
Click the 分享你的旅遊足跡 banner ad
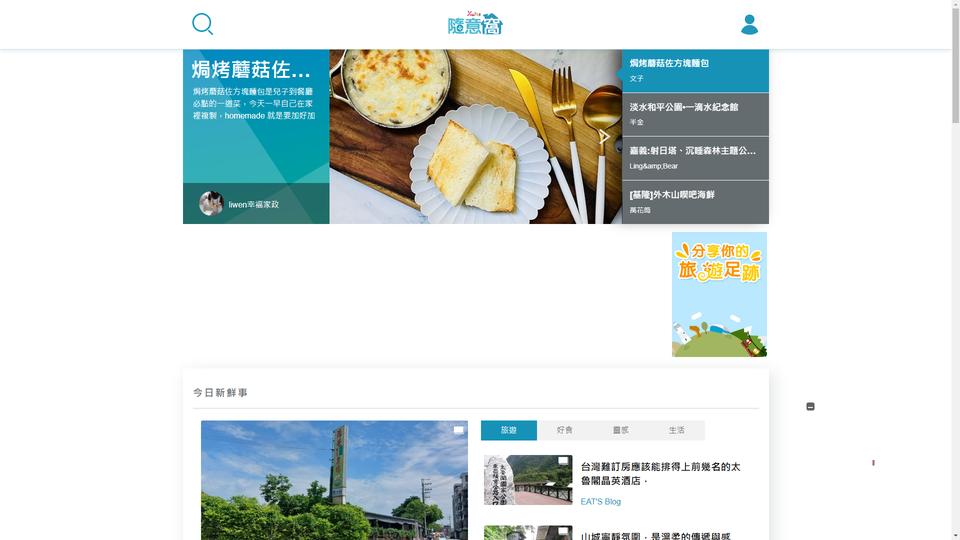[x=719, y=294]
